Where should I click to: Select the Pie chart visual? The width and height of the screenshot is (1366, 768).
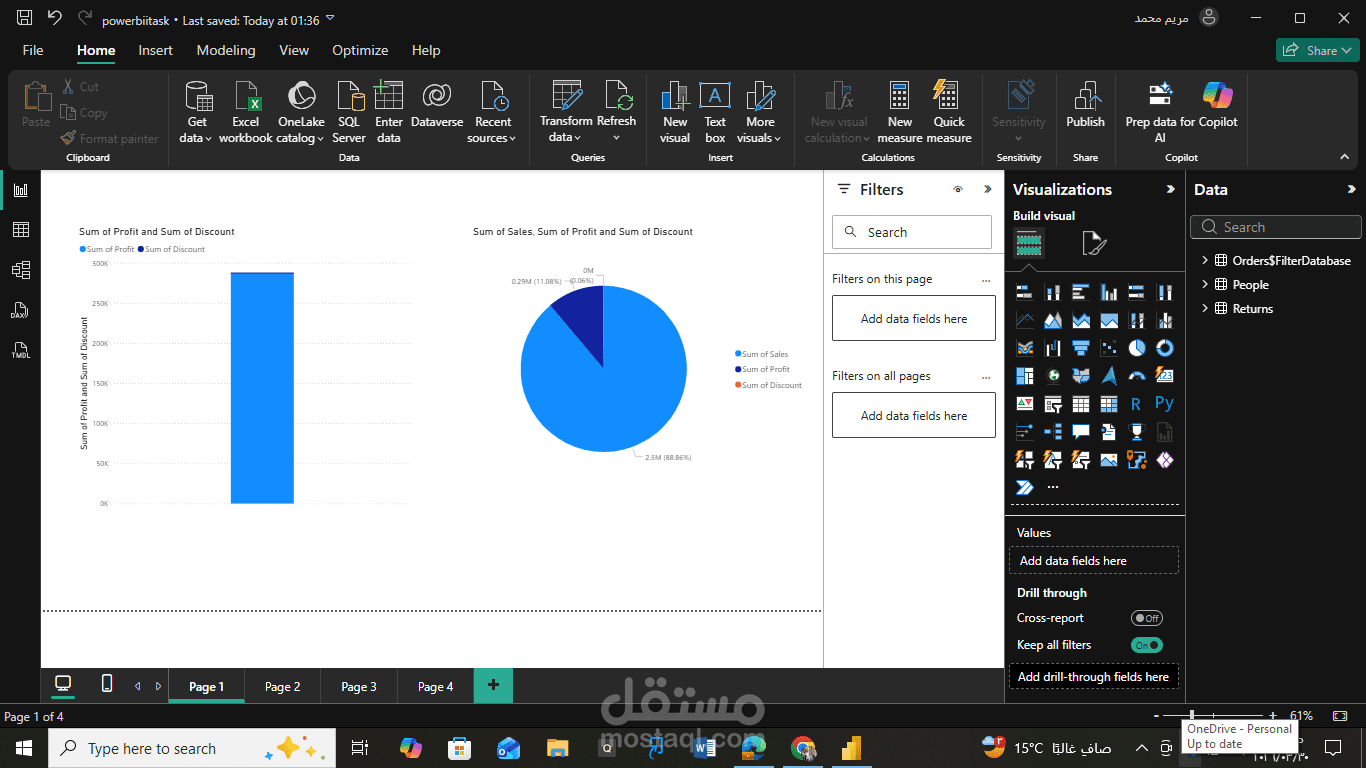tap(1136, 347)
